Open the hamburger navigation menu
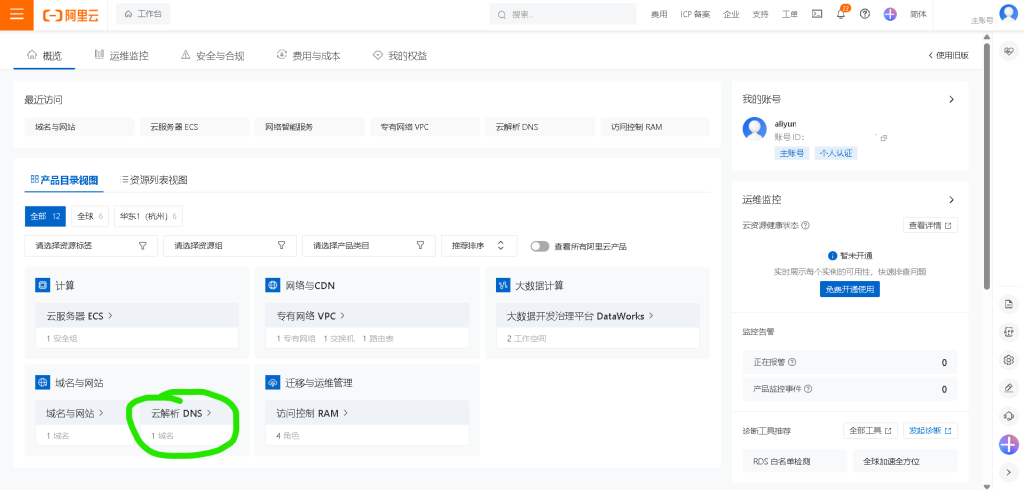This screenshot has width=1024, height=490. (x=17, y=15)
